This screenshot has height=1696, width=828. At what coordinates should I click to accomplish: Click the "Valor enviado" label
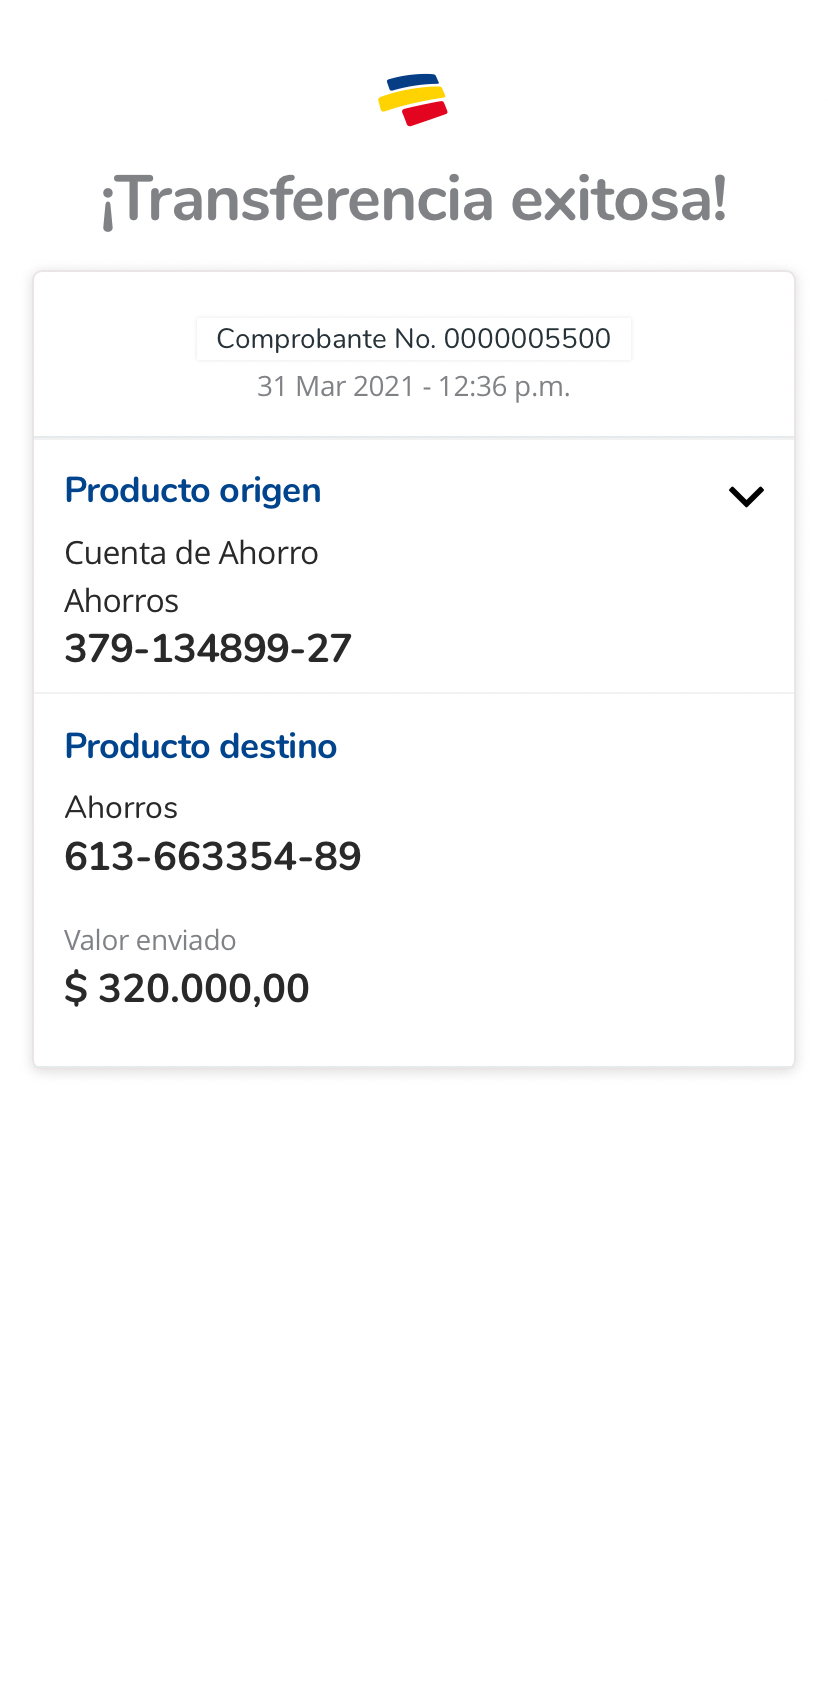[x=150, y=940]
